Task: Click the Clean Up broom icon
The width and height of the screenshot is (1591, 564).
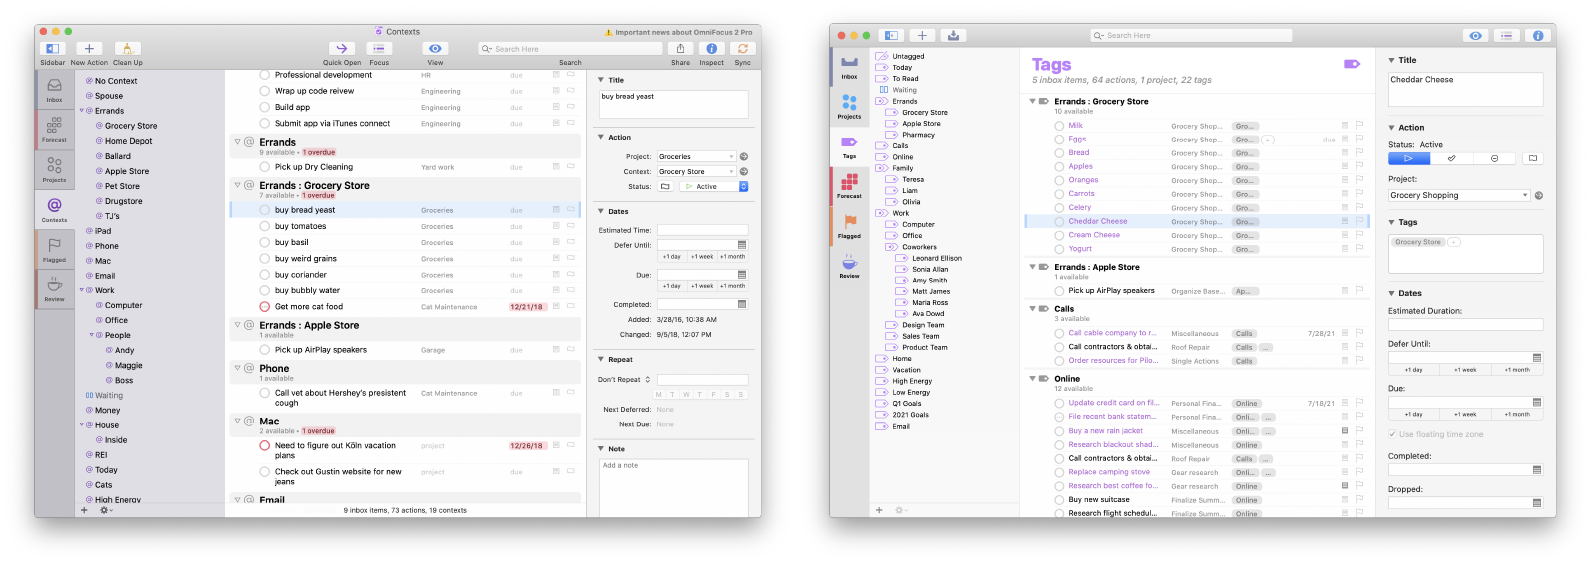Action: (127, 48)
